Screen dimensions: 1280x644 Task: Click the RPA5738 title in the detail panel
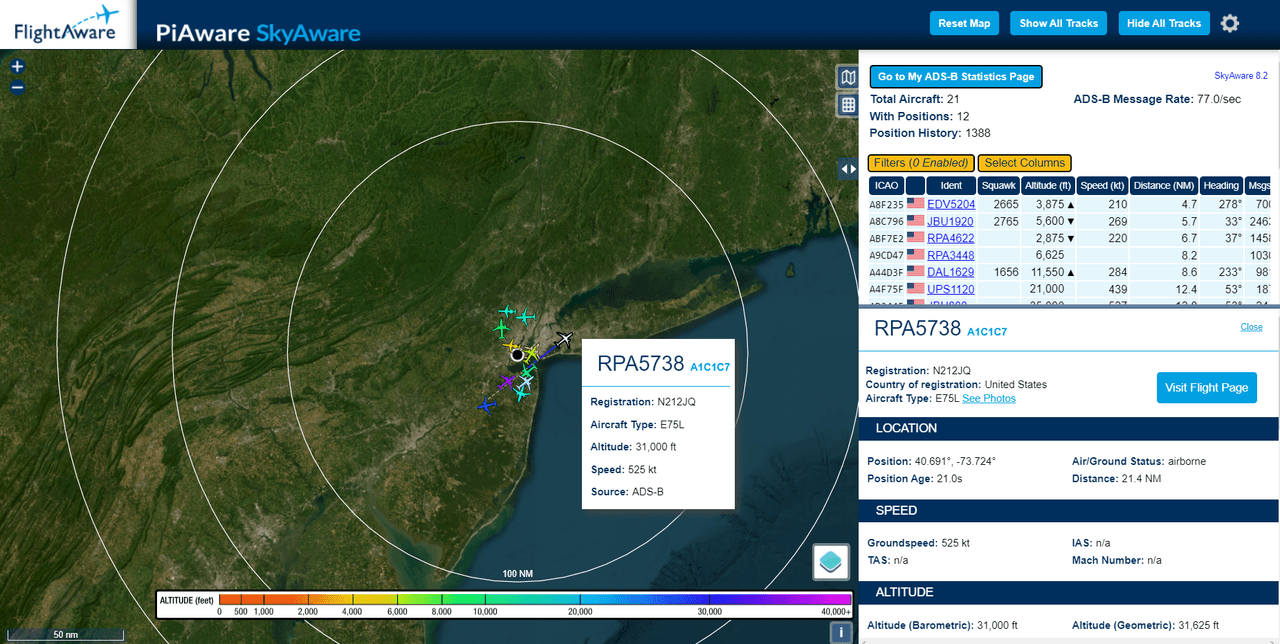[x=917, y=328]
